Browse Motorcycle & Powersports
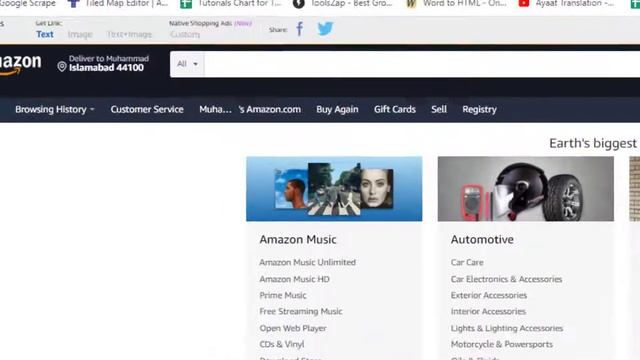 pyautogui.click(x=502, y=344)
